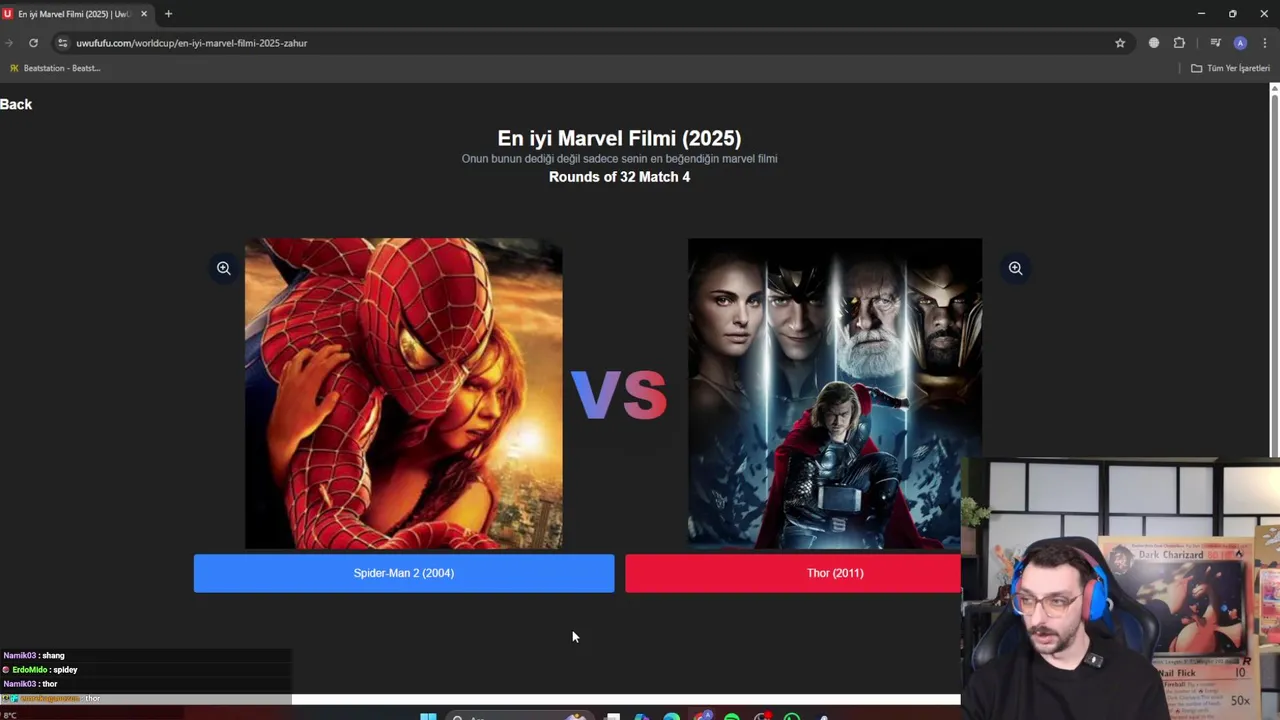Close the En iyi Marvel Filmi tab
The height and width of the screenshot is (720, 1280).
(x=143, y=14)
